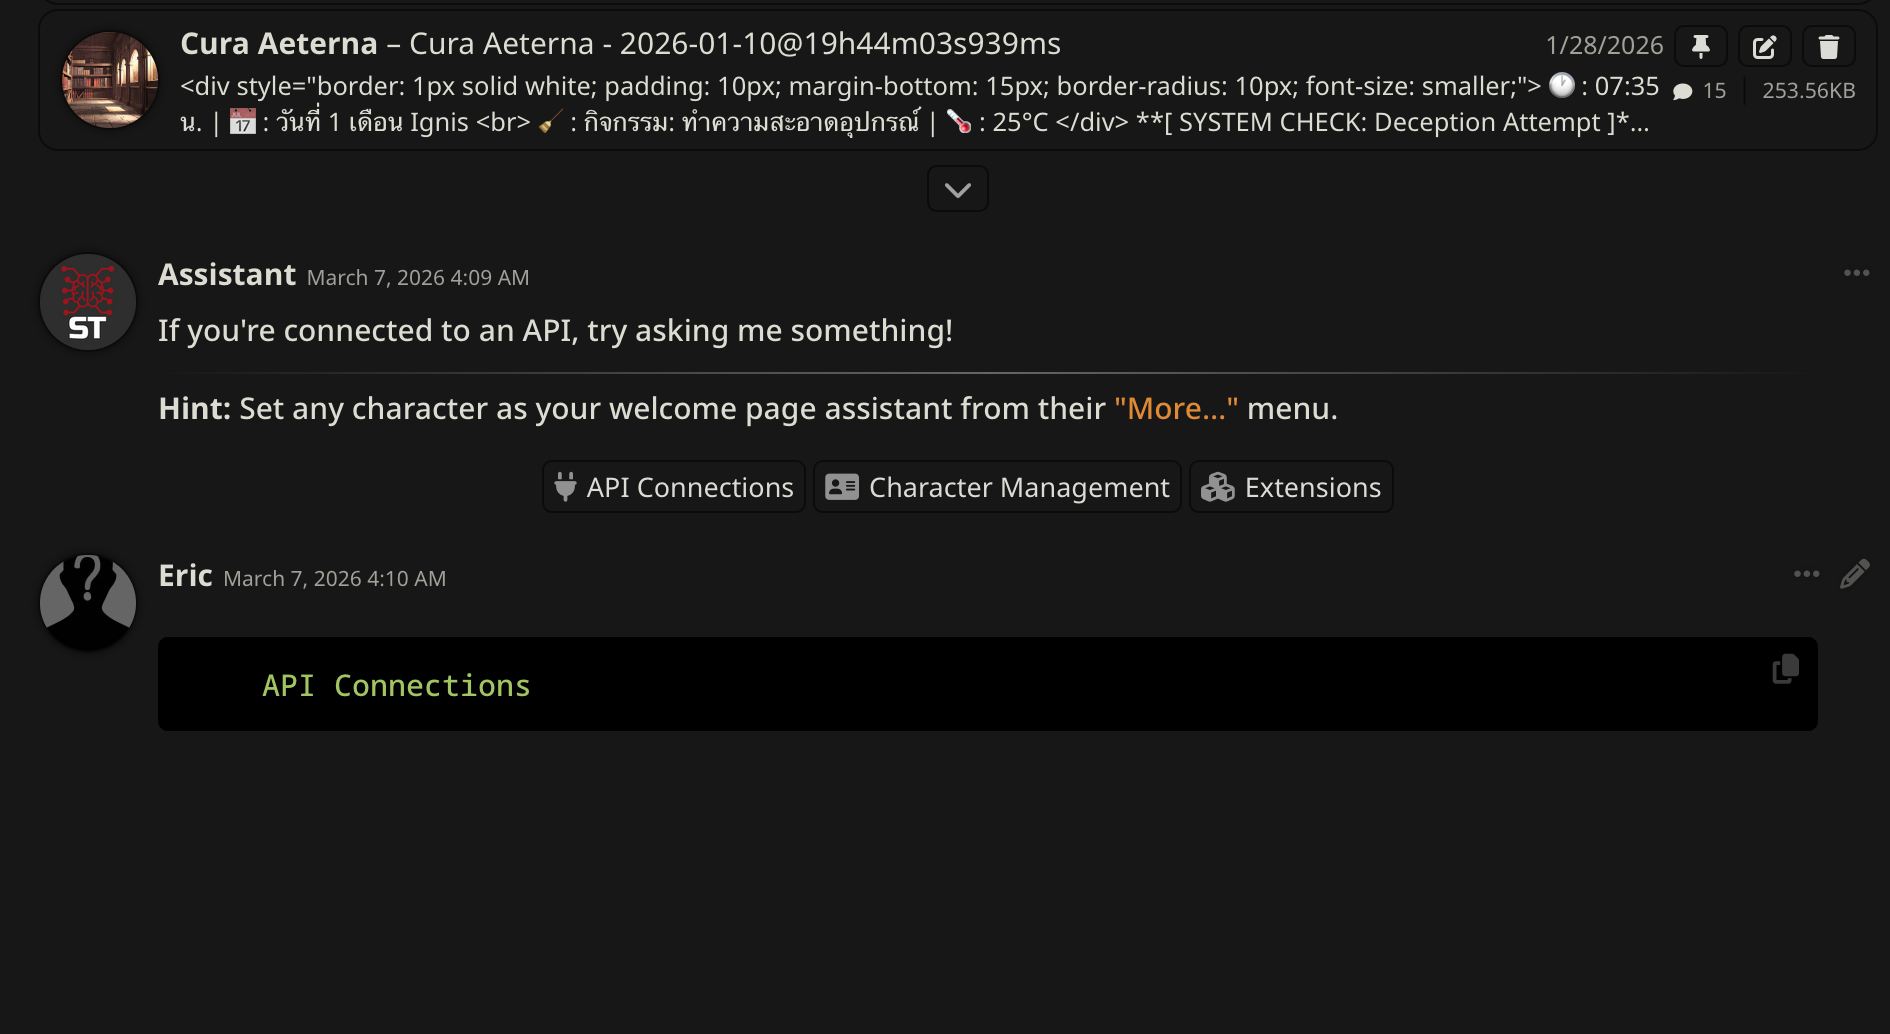Click the March 7, 2026 4:10 AM timestamp
The width and height of the screenshot is (1890, 1034).
335,579
